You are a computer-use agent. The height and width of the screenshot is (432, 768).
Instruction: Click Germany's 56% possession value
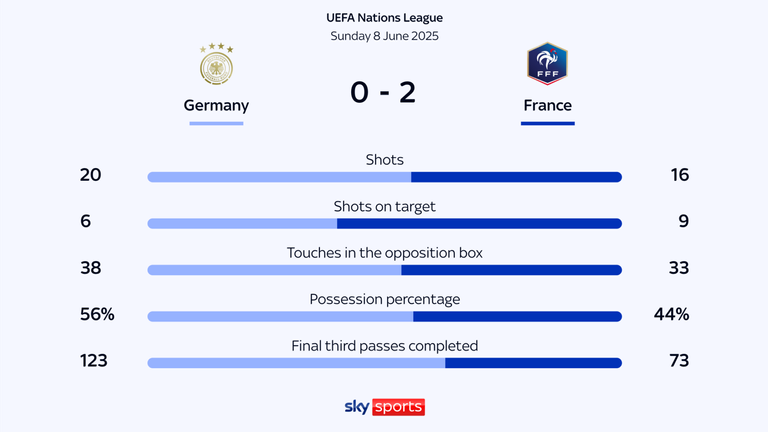[97, 314]
